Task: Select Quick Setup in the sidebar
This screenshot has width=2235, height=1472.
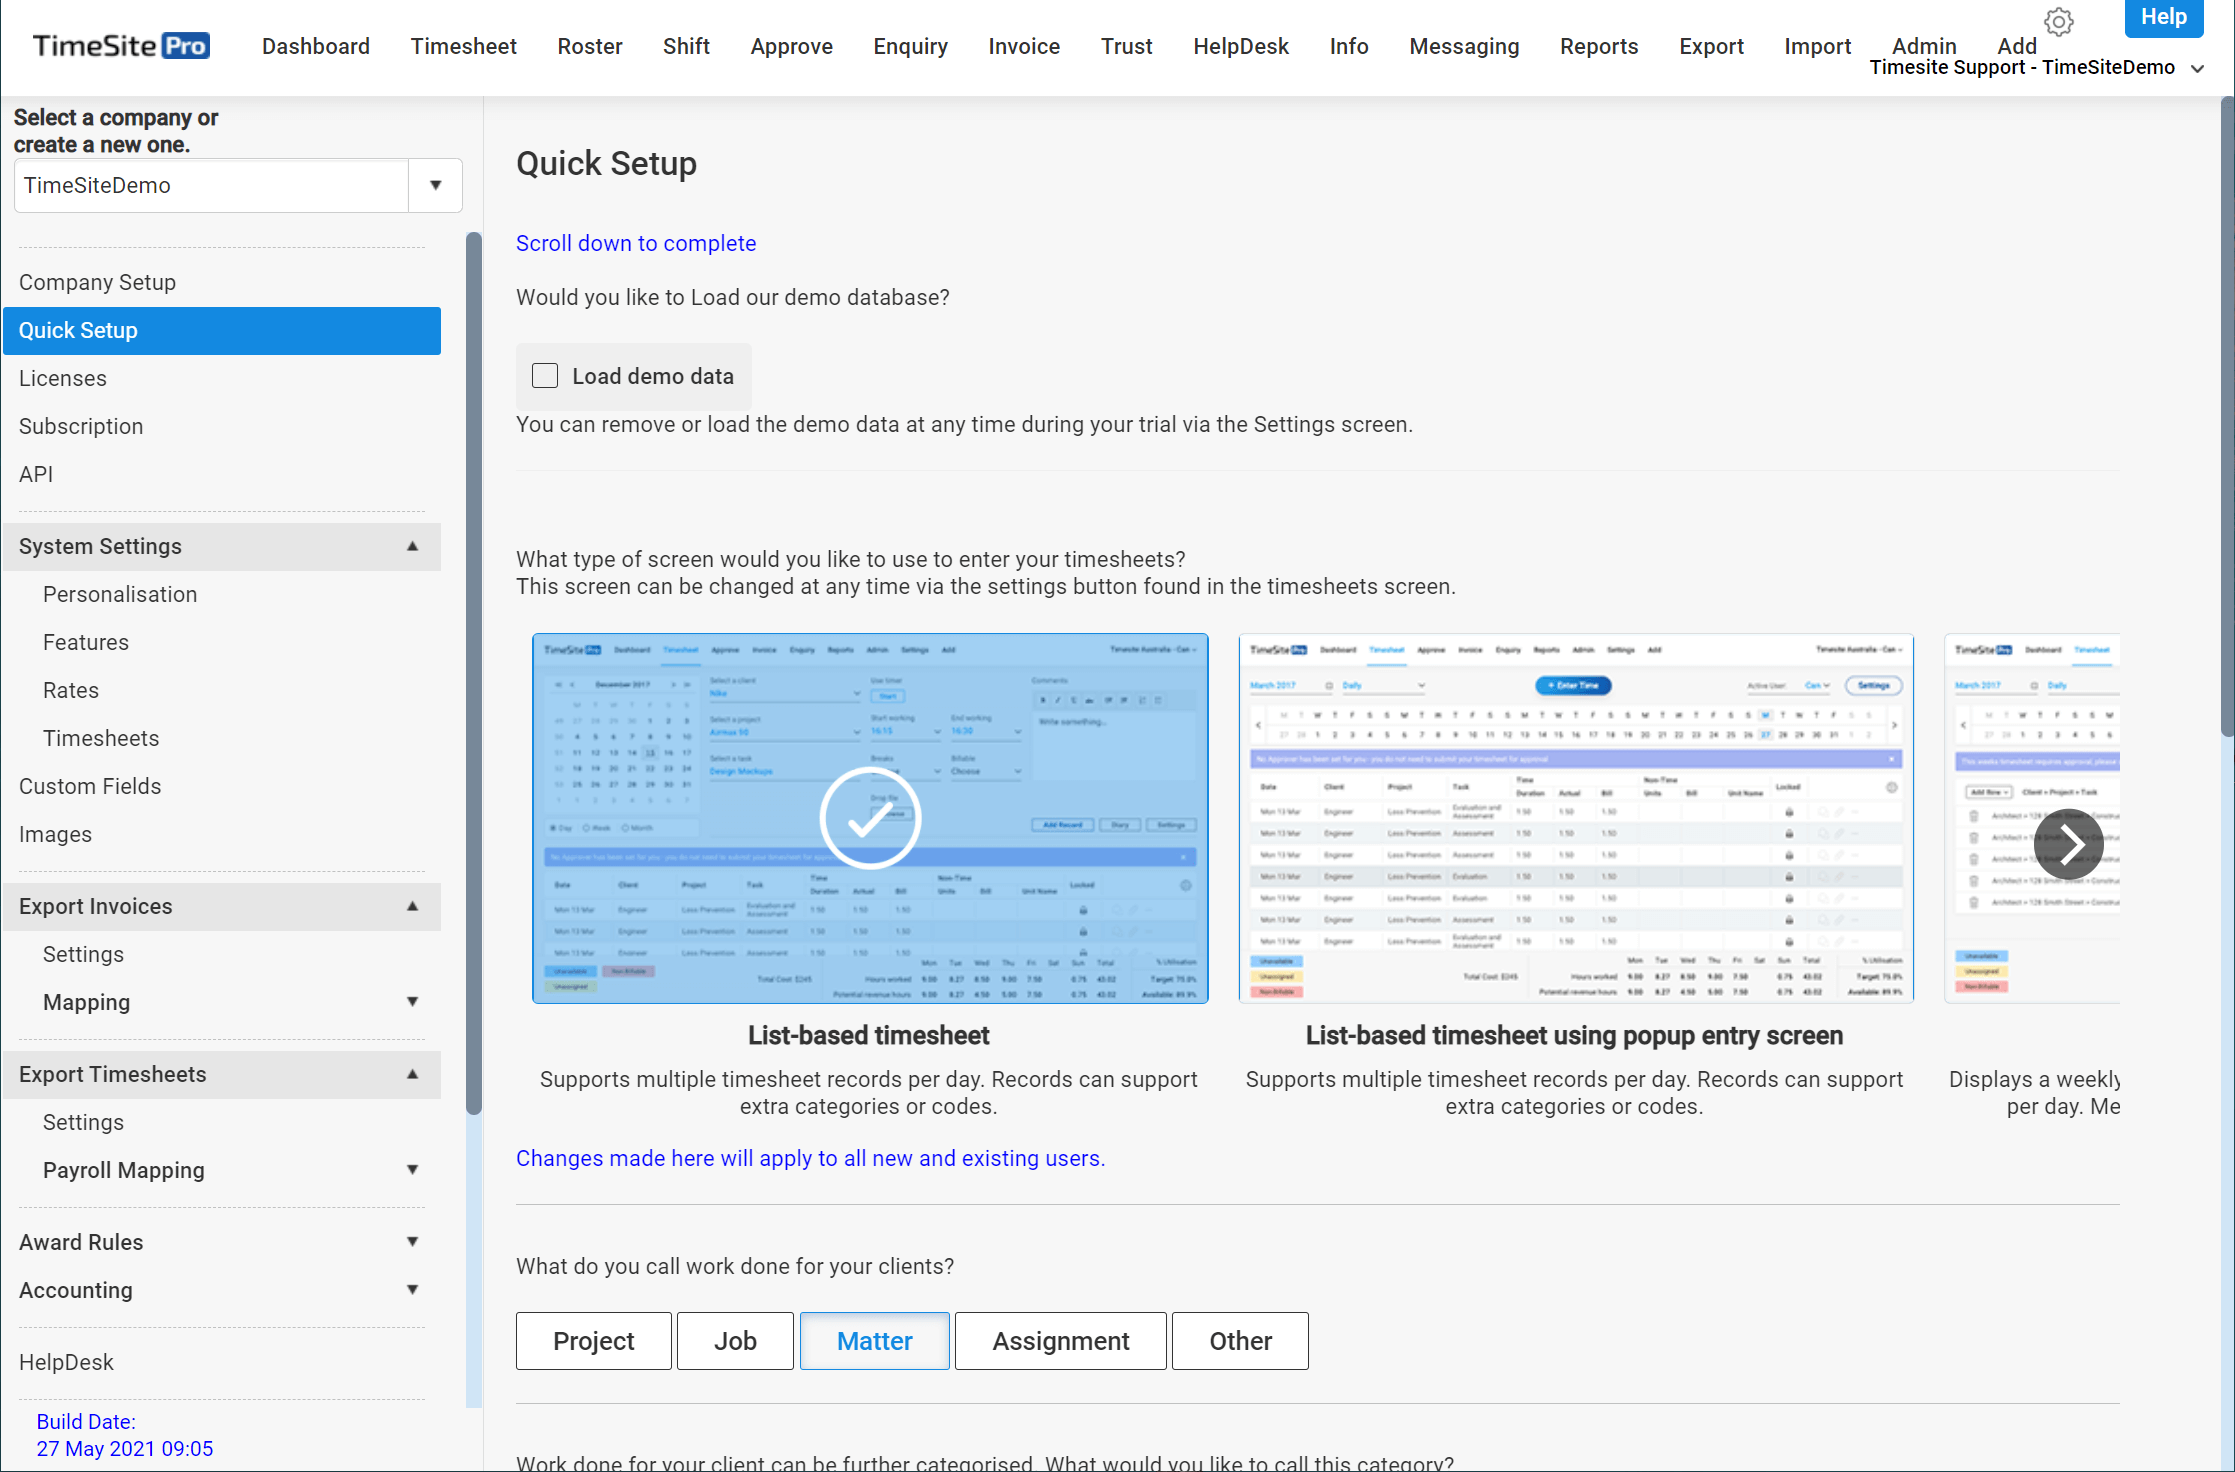Action: pyautogui.click(x=222, y=330)
